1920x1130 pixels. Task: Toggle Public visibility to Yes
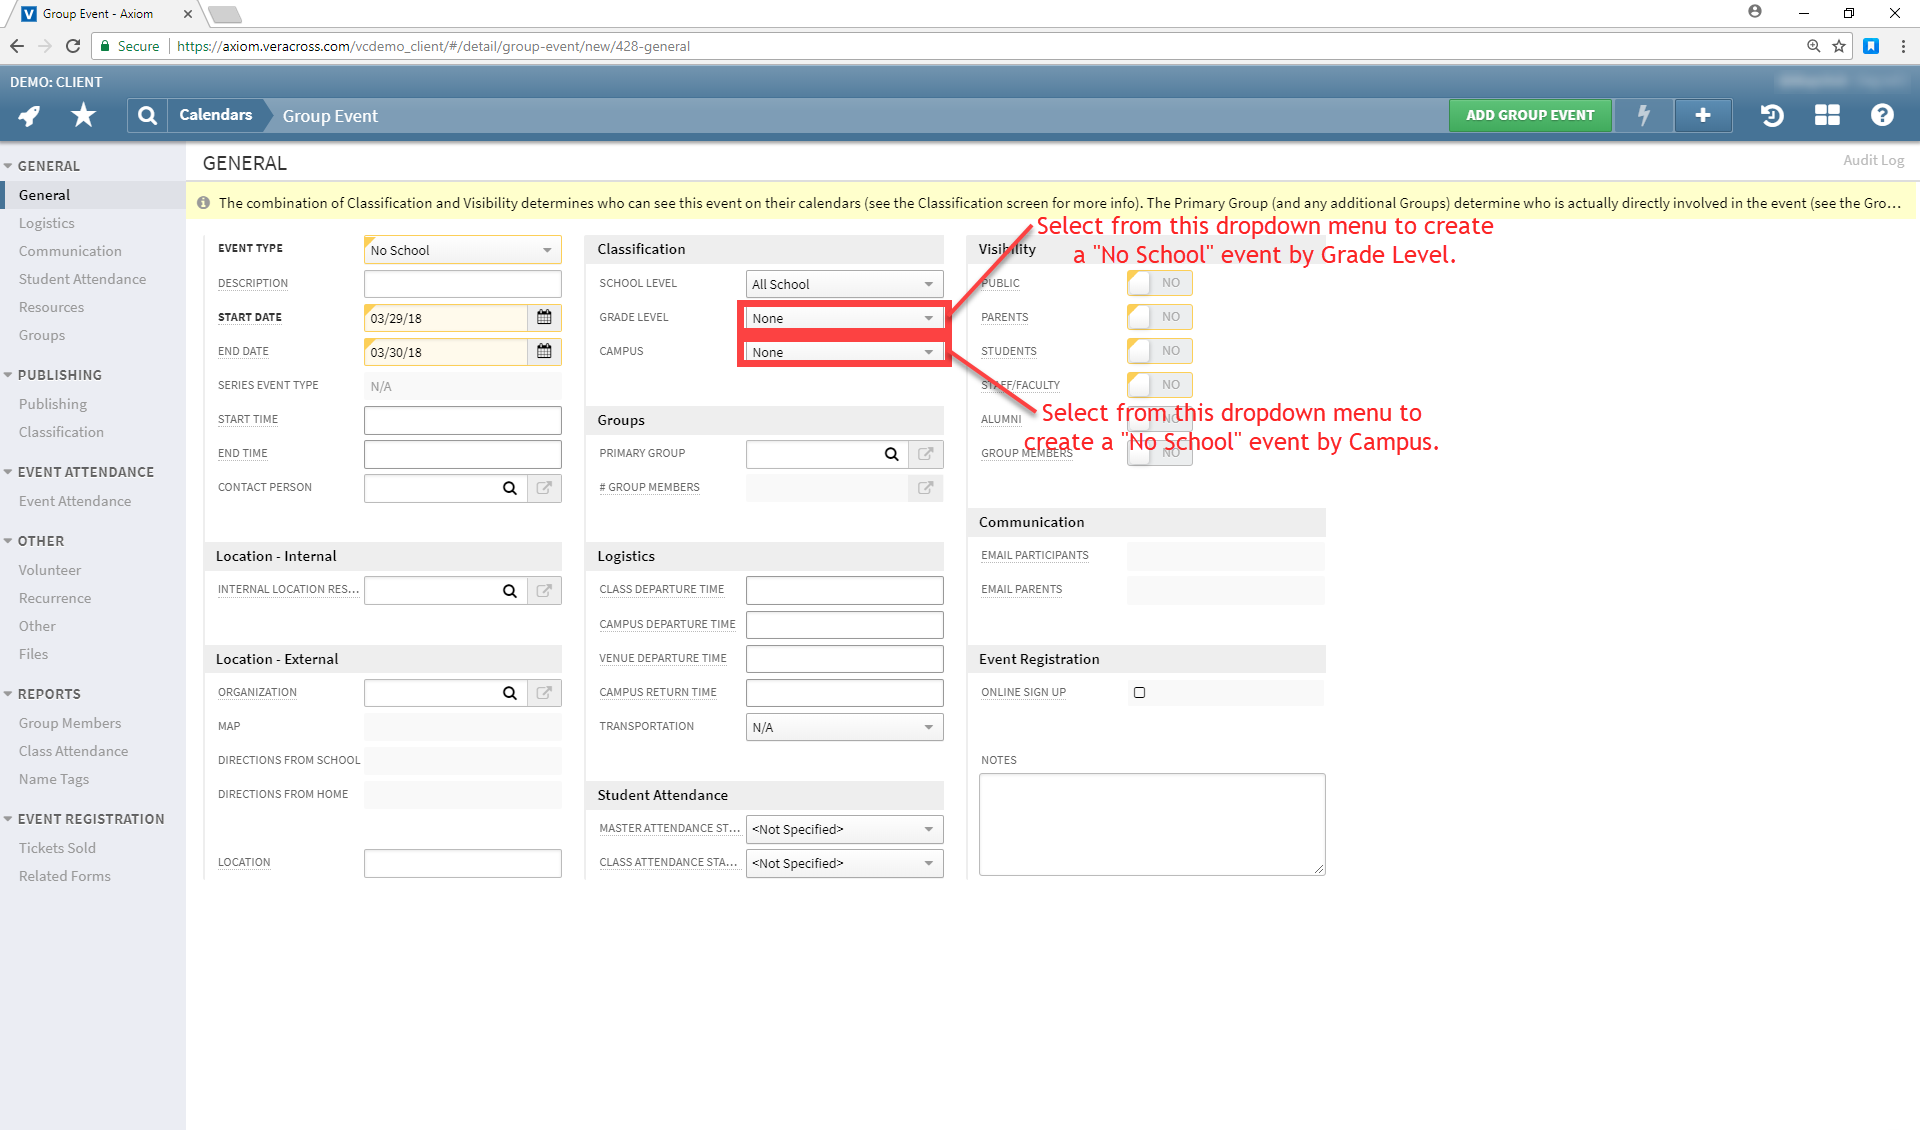pyautogui.click(x=1159, y=283)
